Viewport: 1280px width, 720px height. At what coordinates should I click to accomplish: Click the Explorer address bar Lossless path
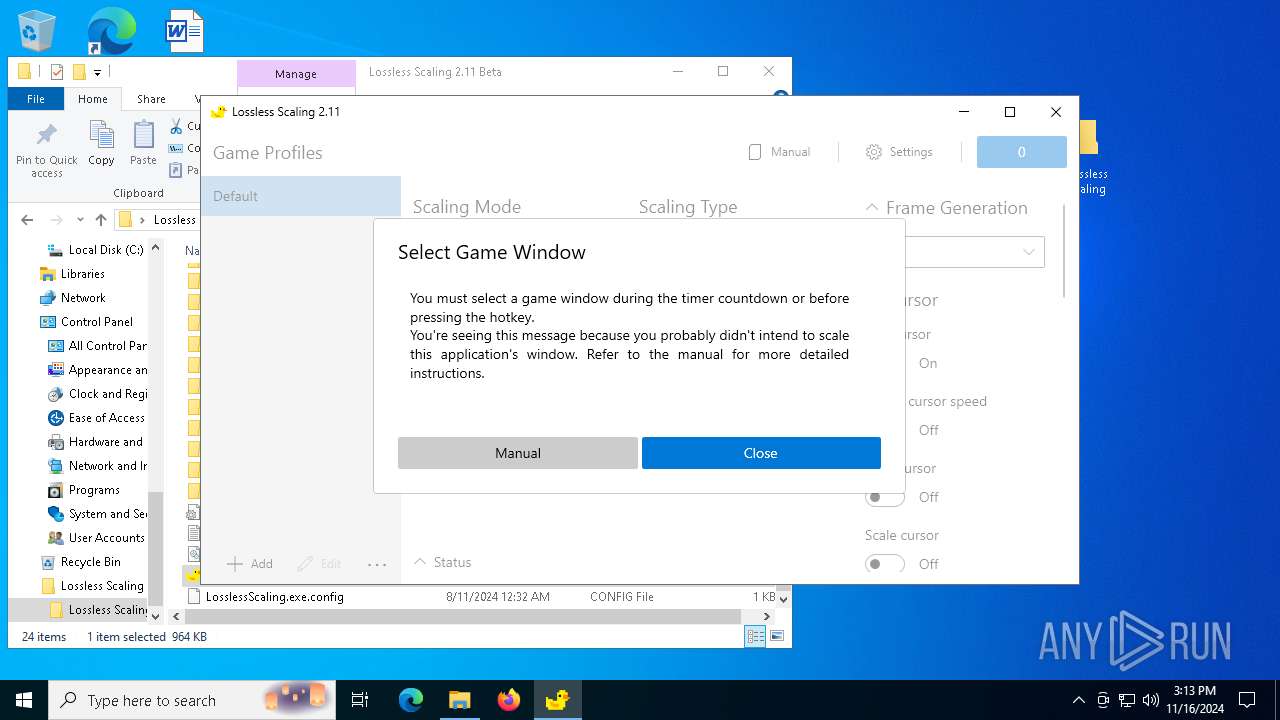click(175, 220)
